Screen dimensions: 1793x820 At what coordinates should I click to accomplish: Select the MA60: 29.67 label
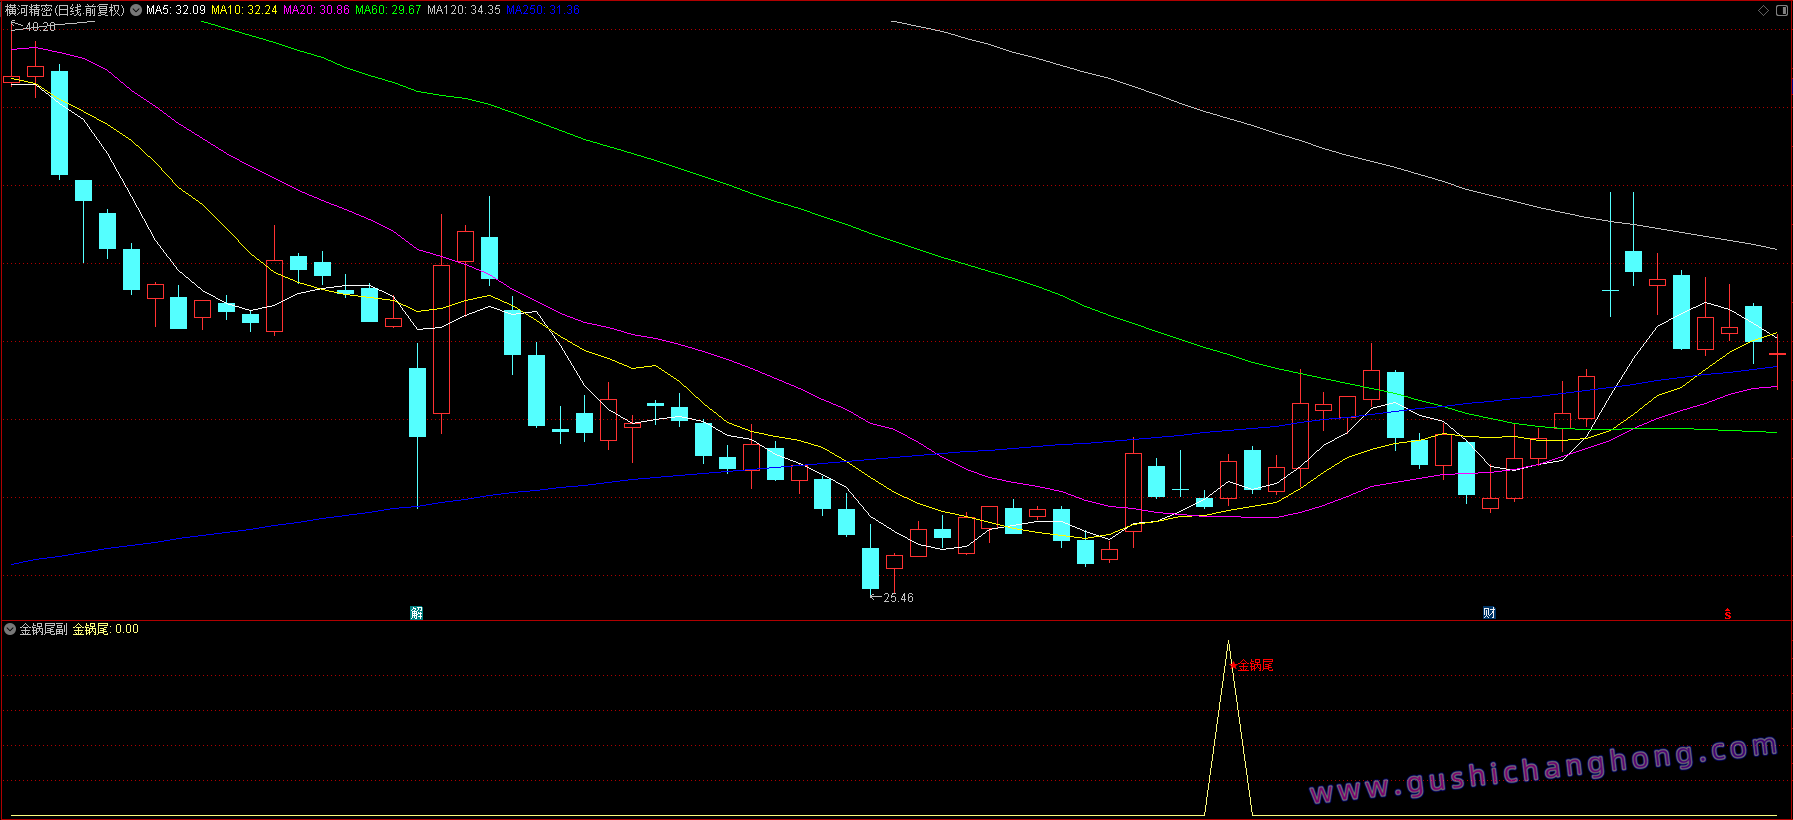coord(388,10)
